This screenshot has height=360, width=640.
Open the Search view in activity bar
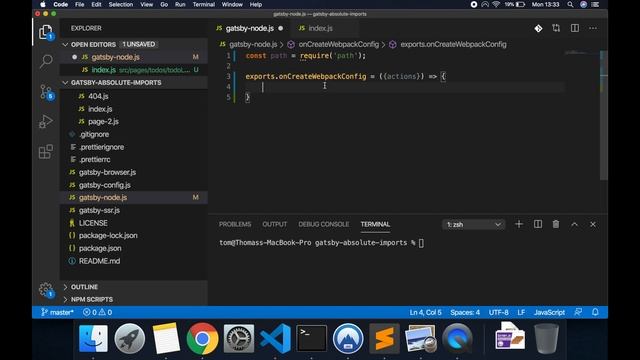click(46, 61)
